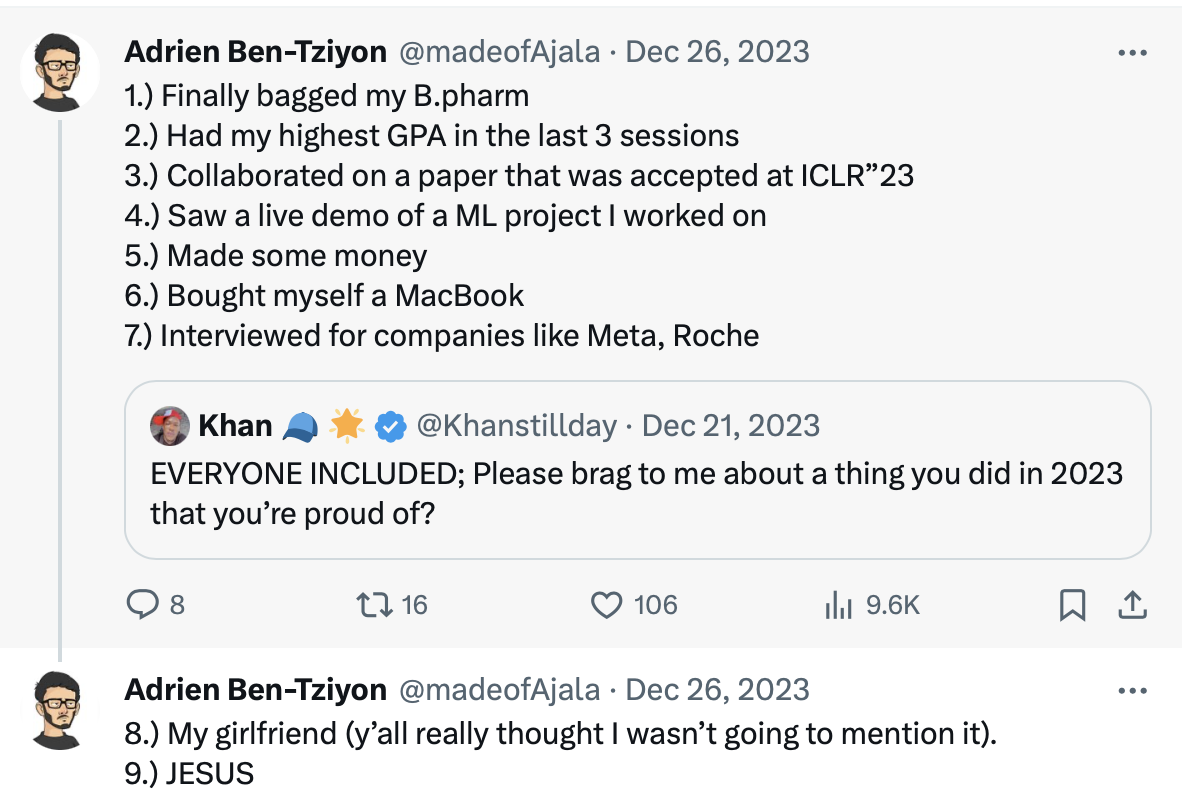Bookmark the B.pharm tweet
The height and width of the screenshot is (810, 1182).
click(1072, 604)
